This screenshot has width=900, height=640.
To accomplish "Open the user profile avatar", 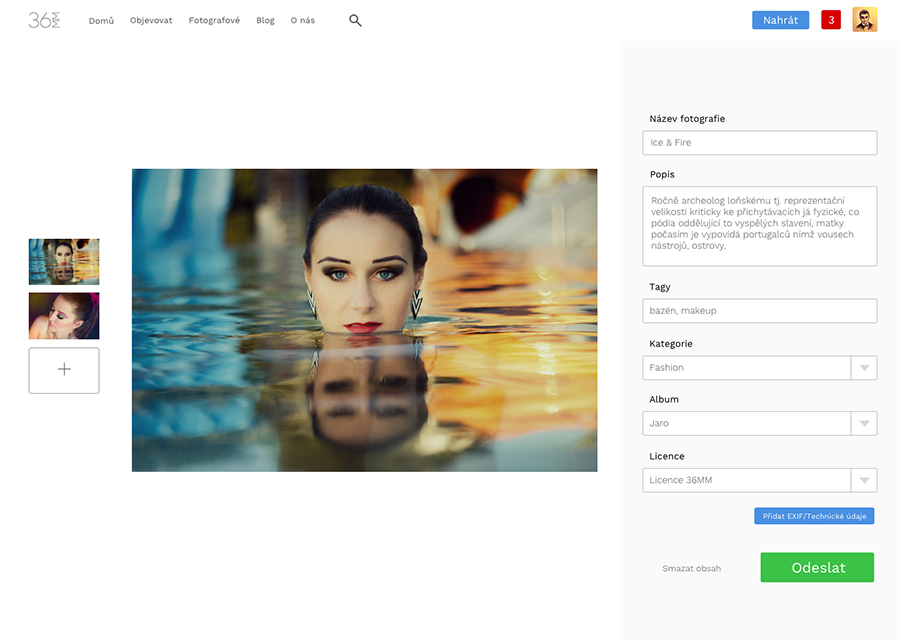I will coord(864,20).
